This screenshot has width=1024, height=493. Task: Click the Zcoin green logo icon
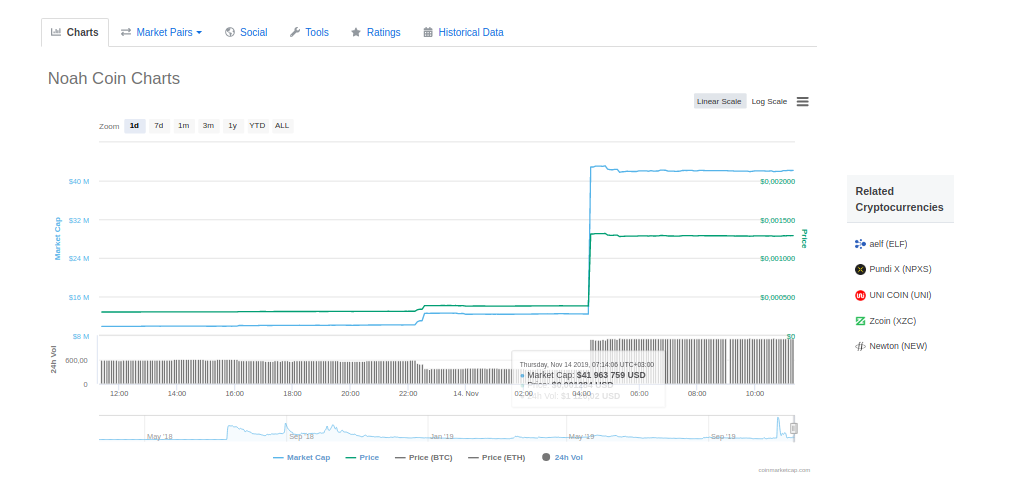(860, 321)
